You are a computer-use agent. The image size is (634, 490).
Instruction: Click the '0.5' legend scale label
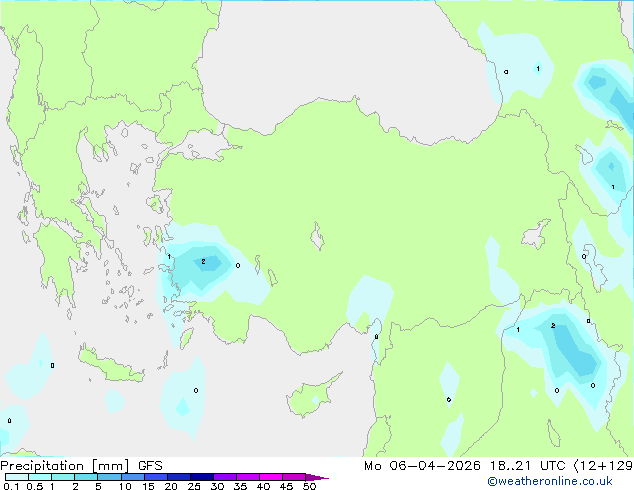tap(35, 486)
